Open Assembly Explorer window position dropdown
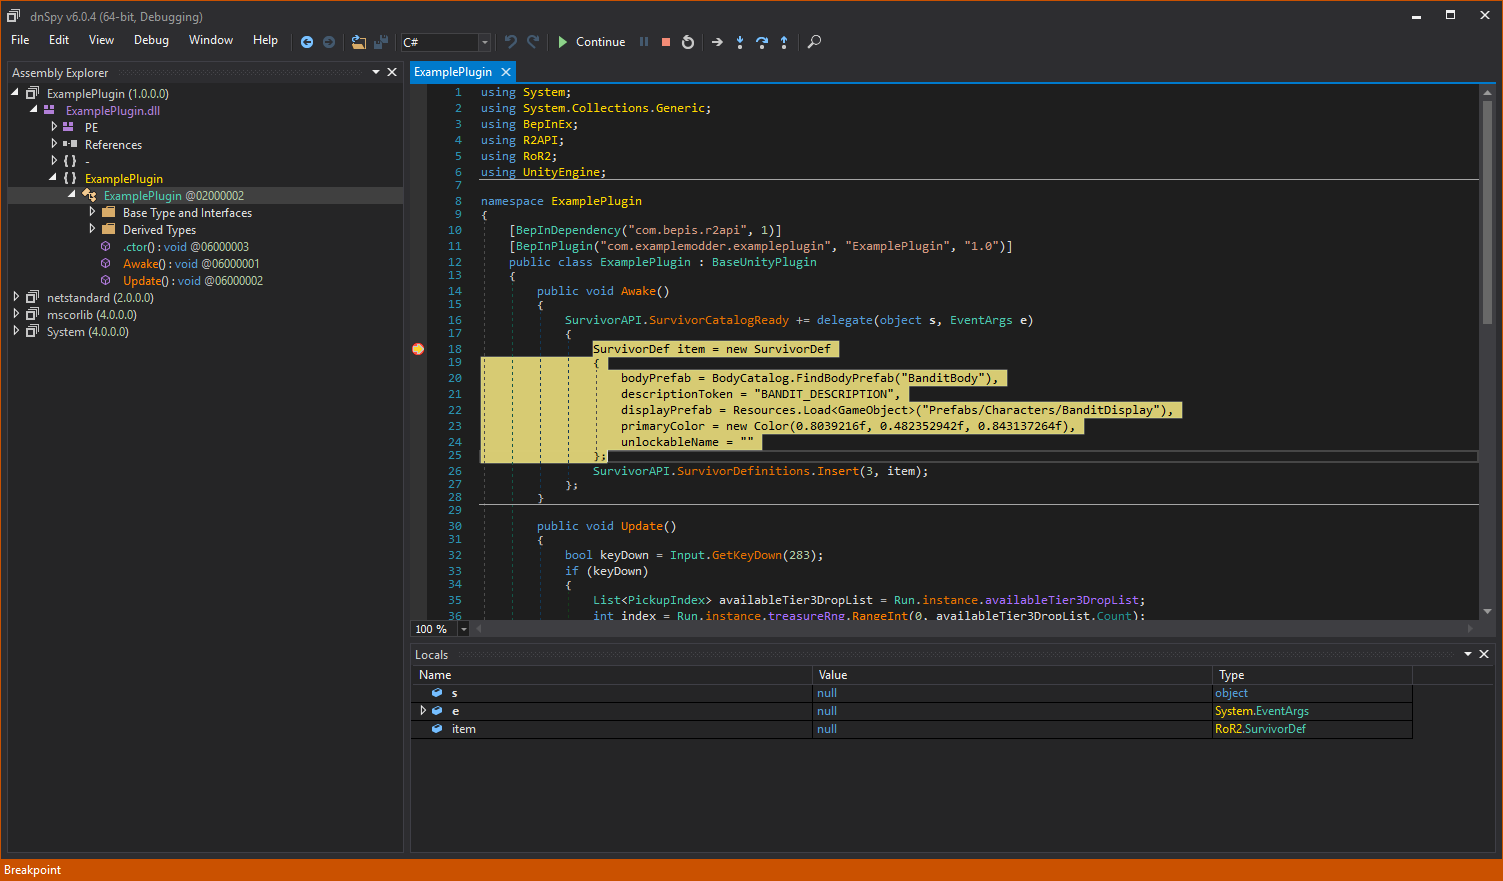 tap(376, 72)
